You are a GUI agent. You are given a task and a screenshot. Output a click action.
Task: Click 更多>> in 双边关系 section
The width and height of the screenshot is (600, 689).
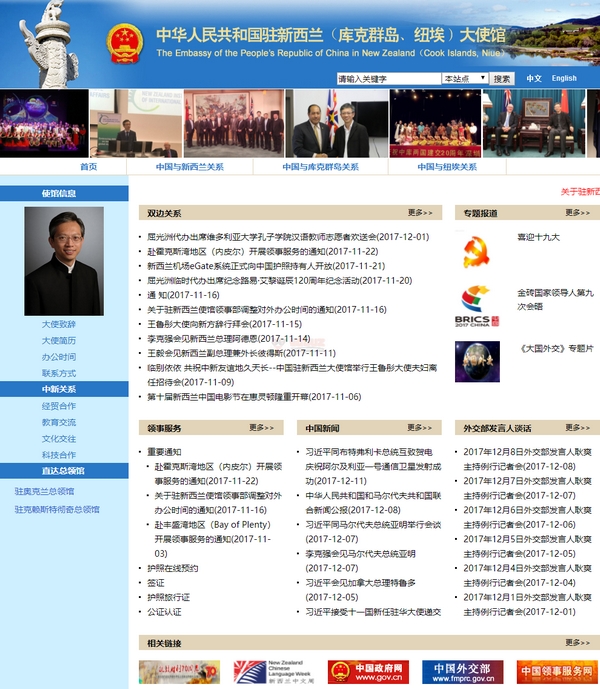(x=420, y=213)
